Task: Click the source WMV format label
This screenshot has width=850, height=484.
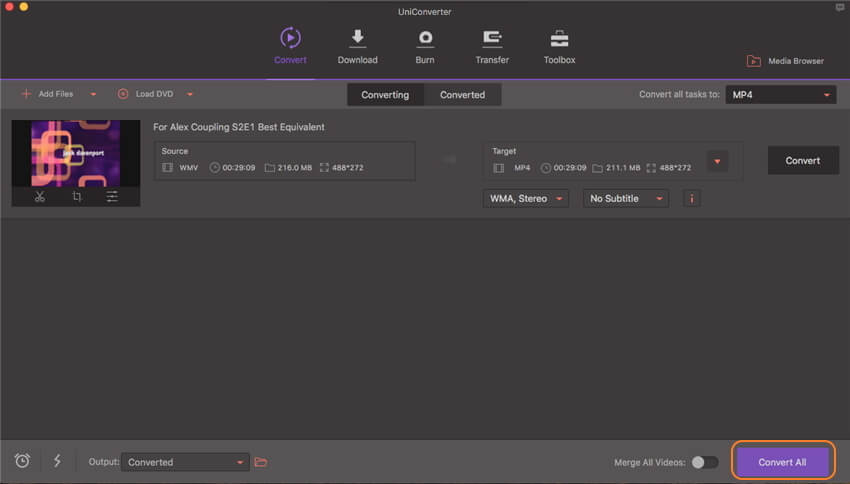Action: [189, 167]
